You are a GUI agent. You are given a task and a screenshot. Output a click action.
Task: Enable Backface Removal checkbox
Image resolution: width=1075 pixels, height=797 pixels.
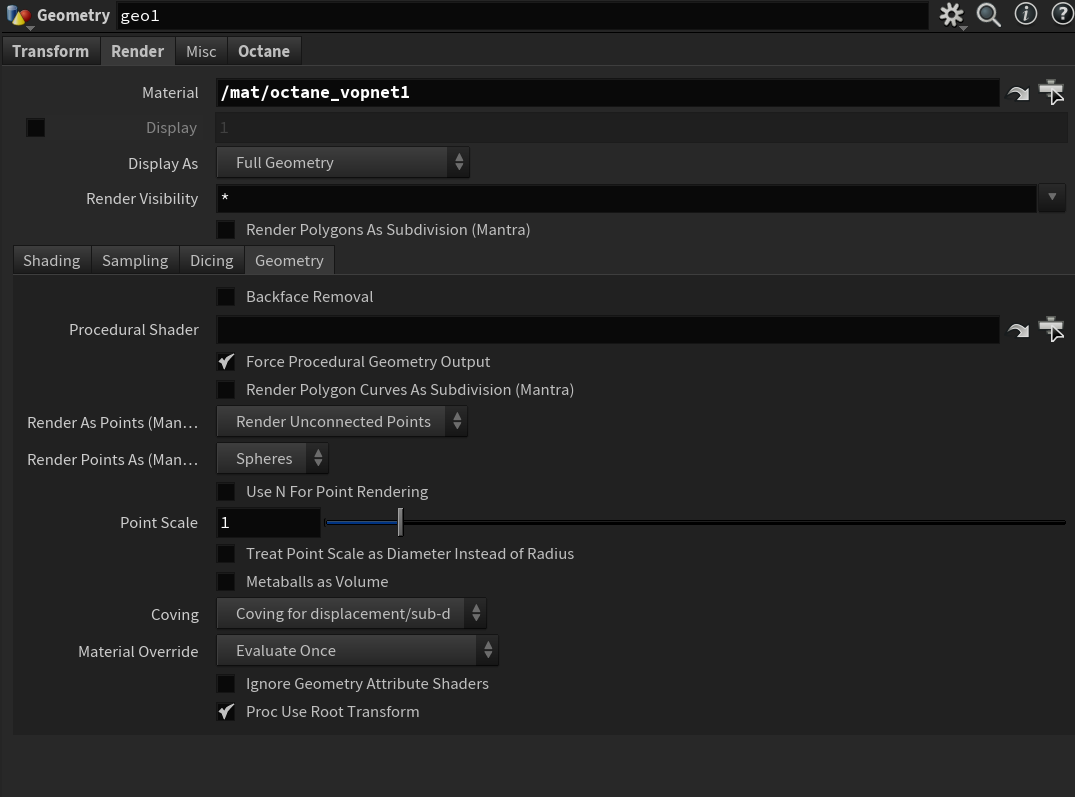coord(227,297)
